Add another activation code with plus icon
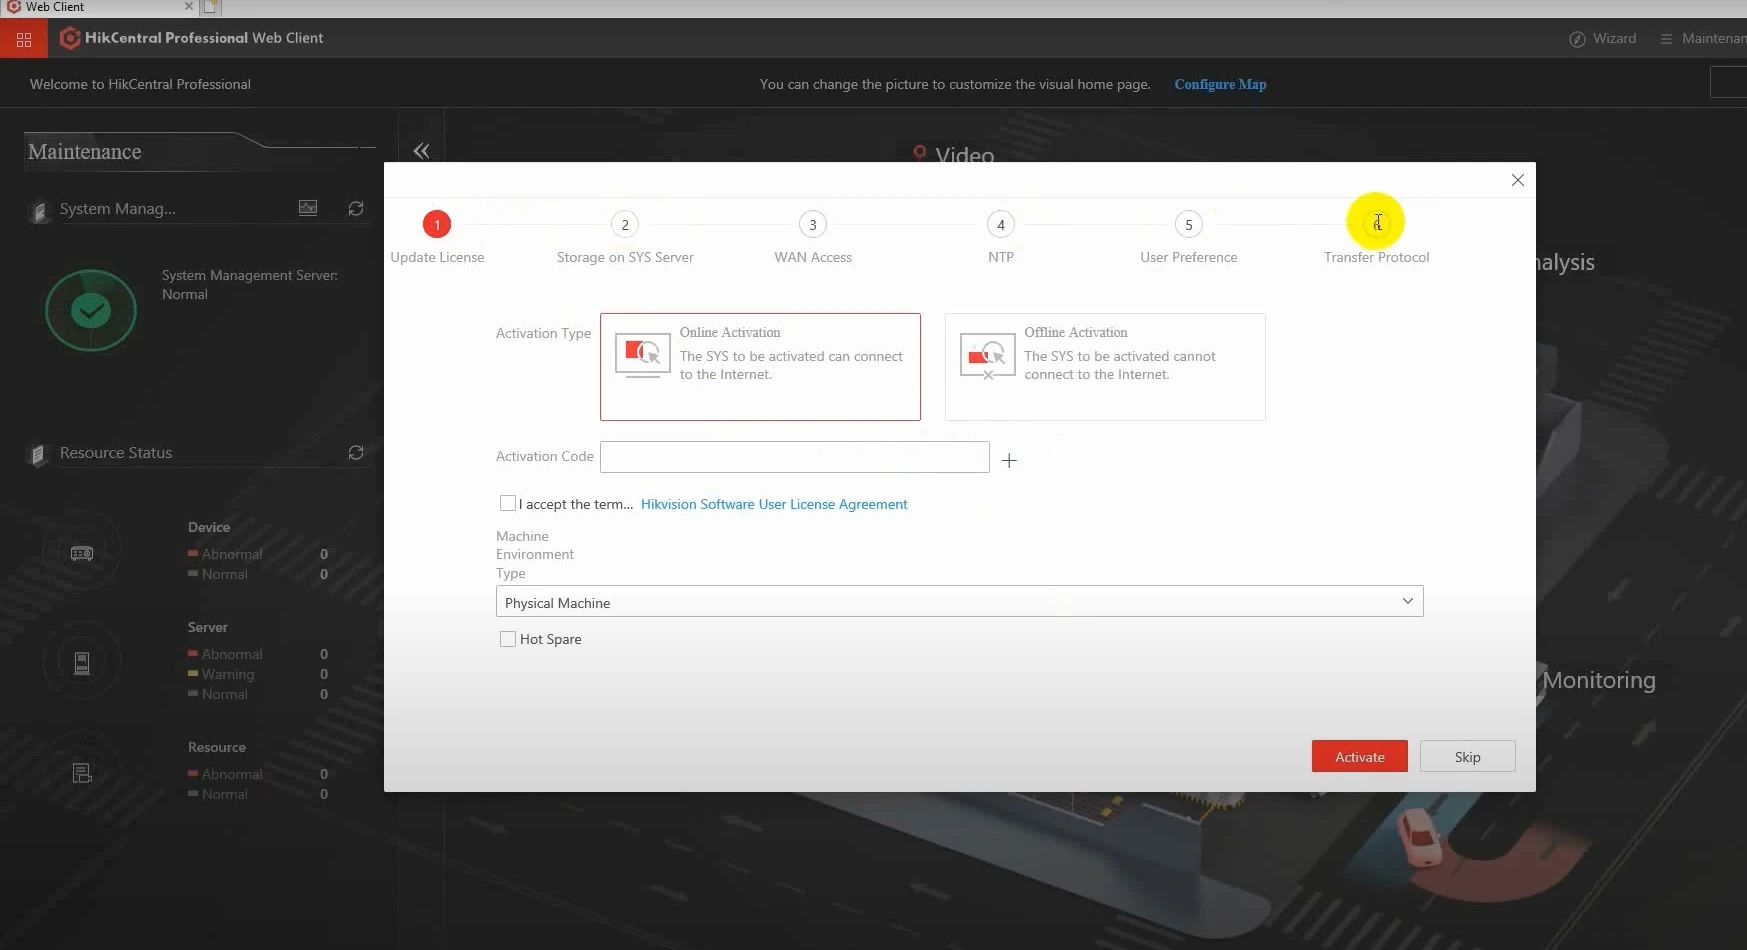1747x950 pixels. point(1009,460)
